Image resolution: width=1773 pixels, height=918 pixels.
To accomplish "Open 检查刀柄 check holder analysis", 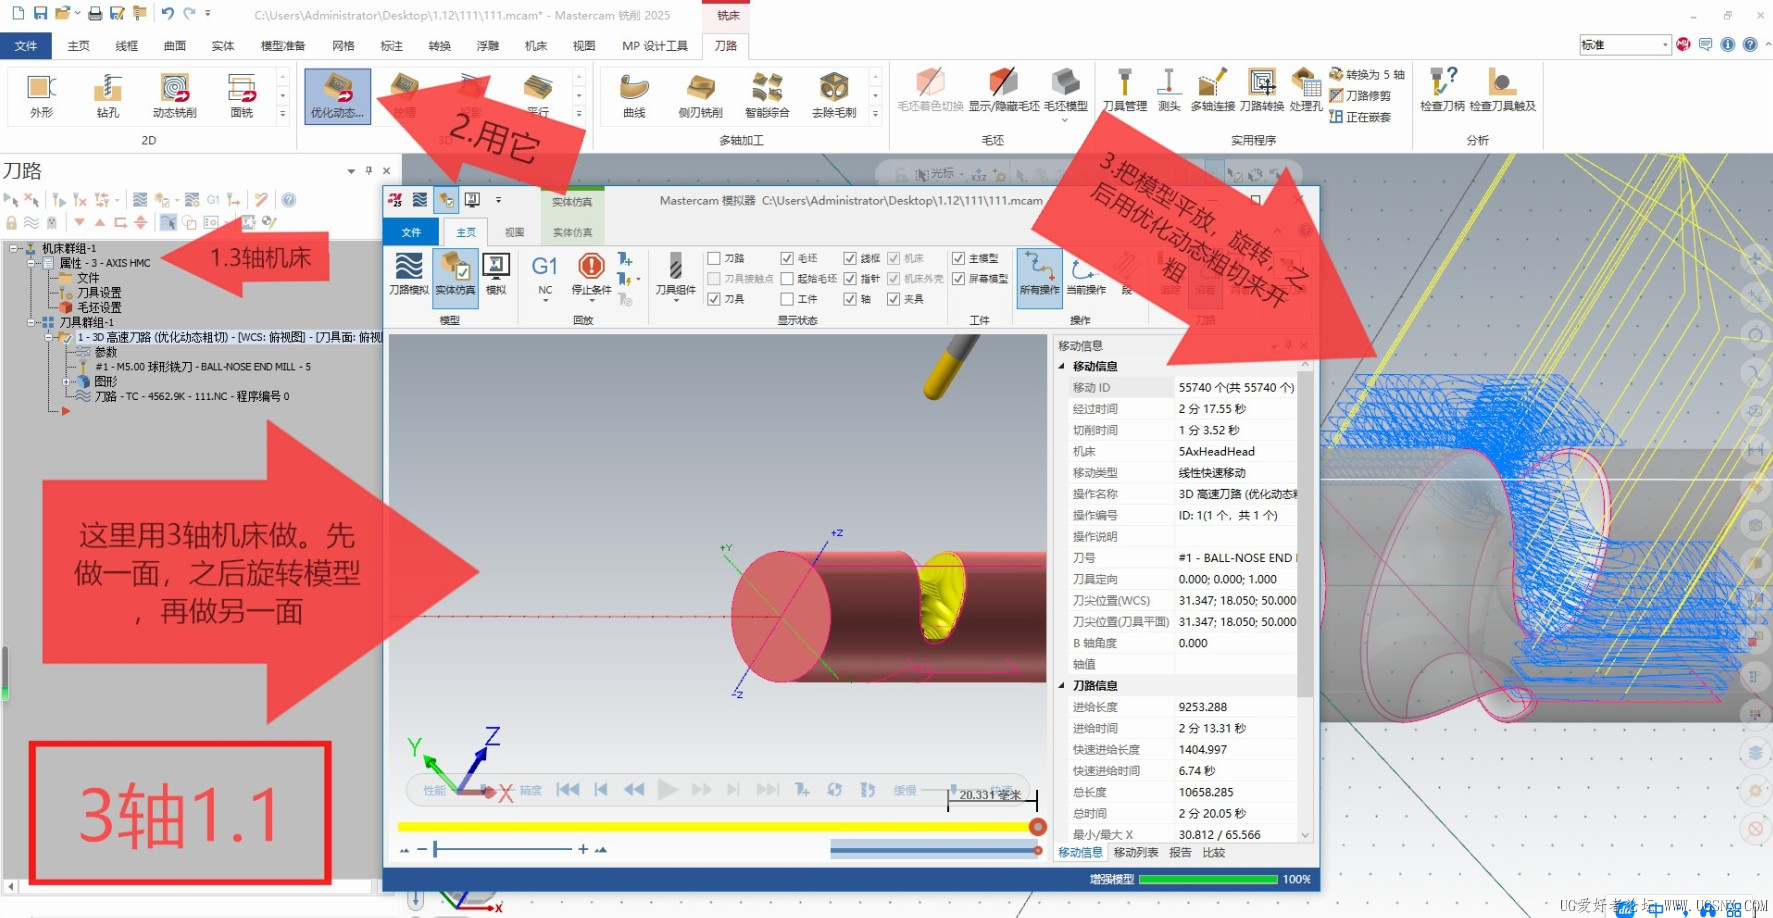I will [x=1442, y=90].
